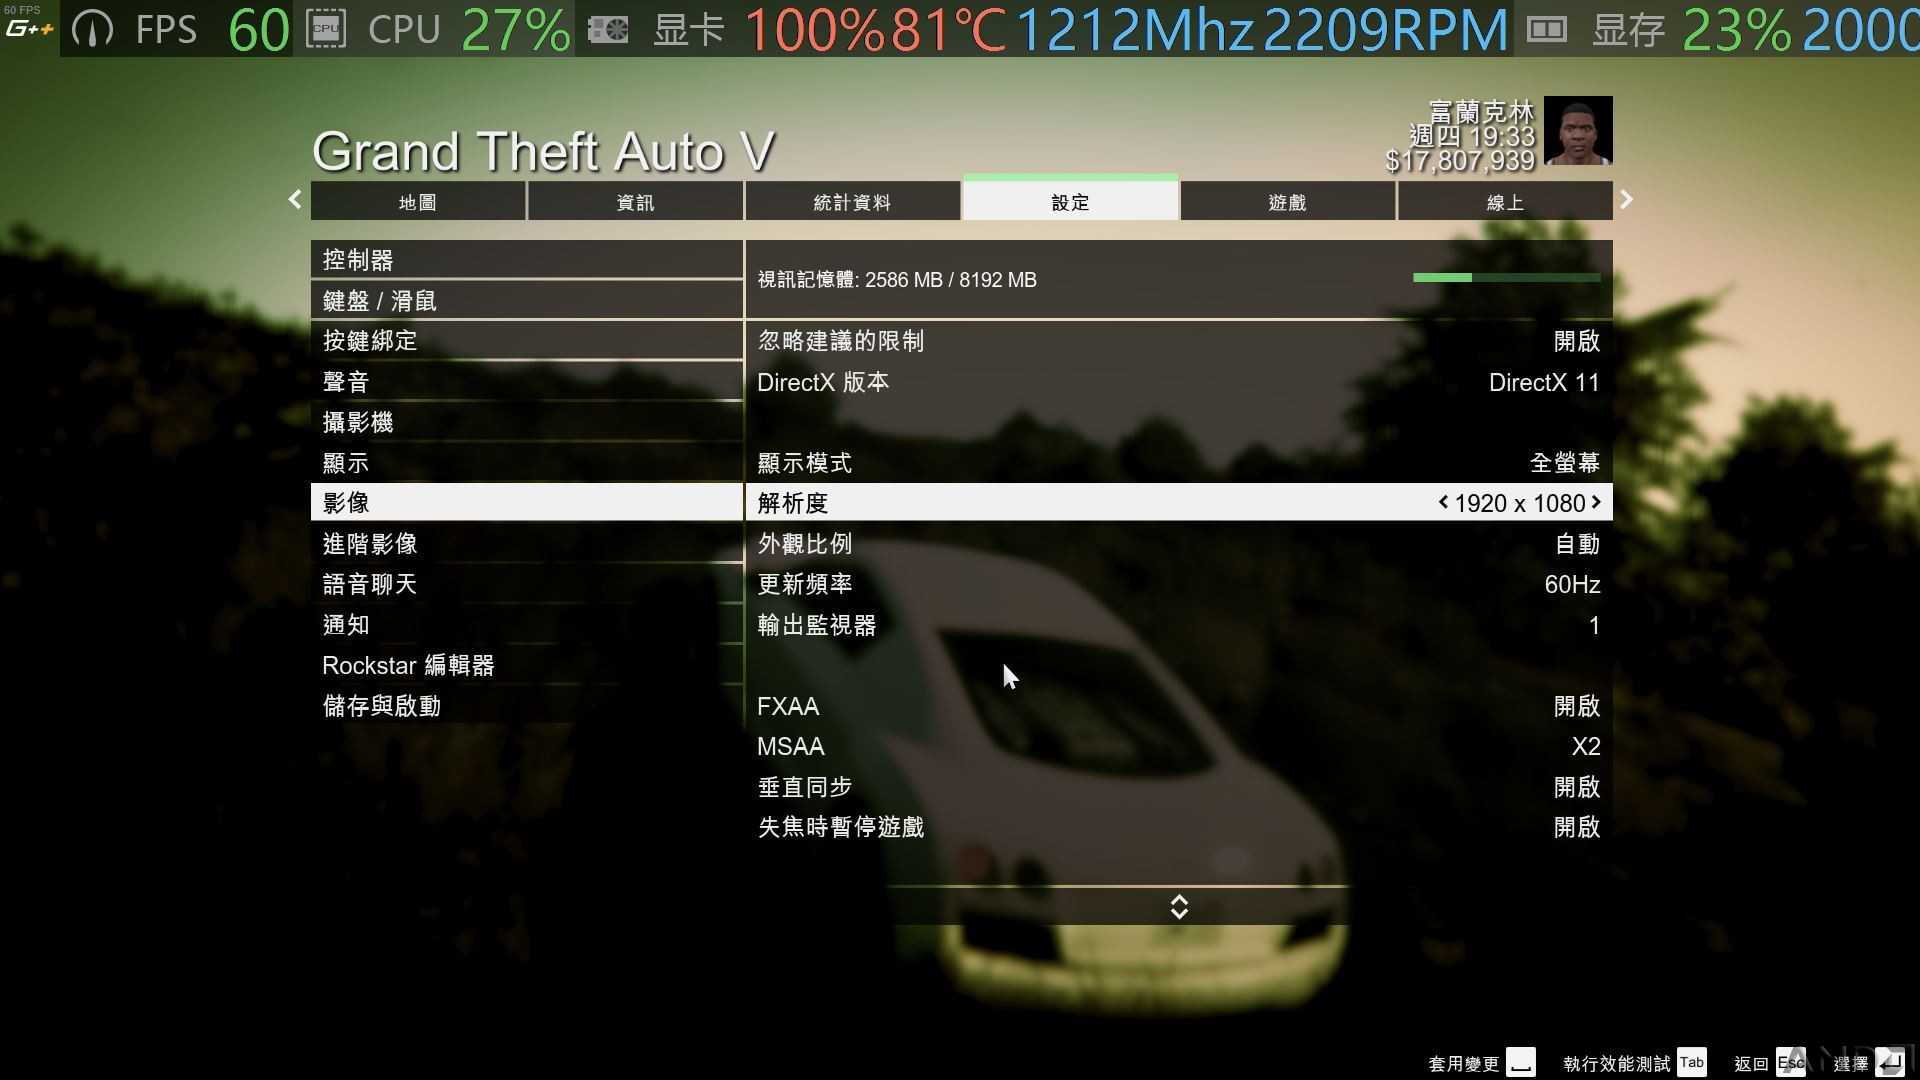The image size is (1920, 1080).
Task: Click the 富蘭克林 character name
Action: point(1482,111)
